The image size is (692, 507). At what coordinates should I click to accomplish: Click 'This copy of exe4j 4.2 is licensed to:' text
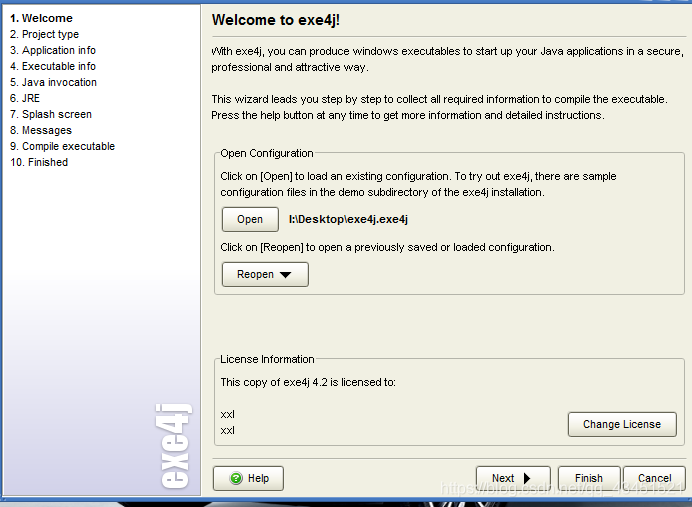[308, 382]
